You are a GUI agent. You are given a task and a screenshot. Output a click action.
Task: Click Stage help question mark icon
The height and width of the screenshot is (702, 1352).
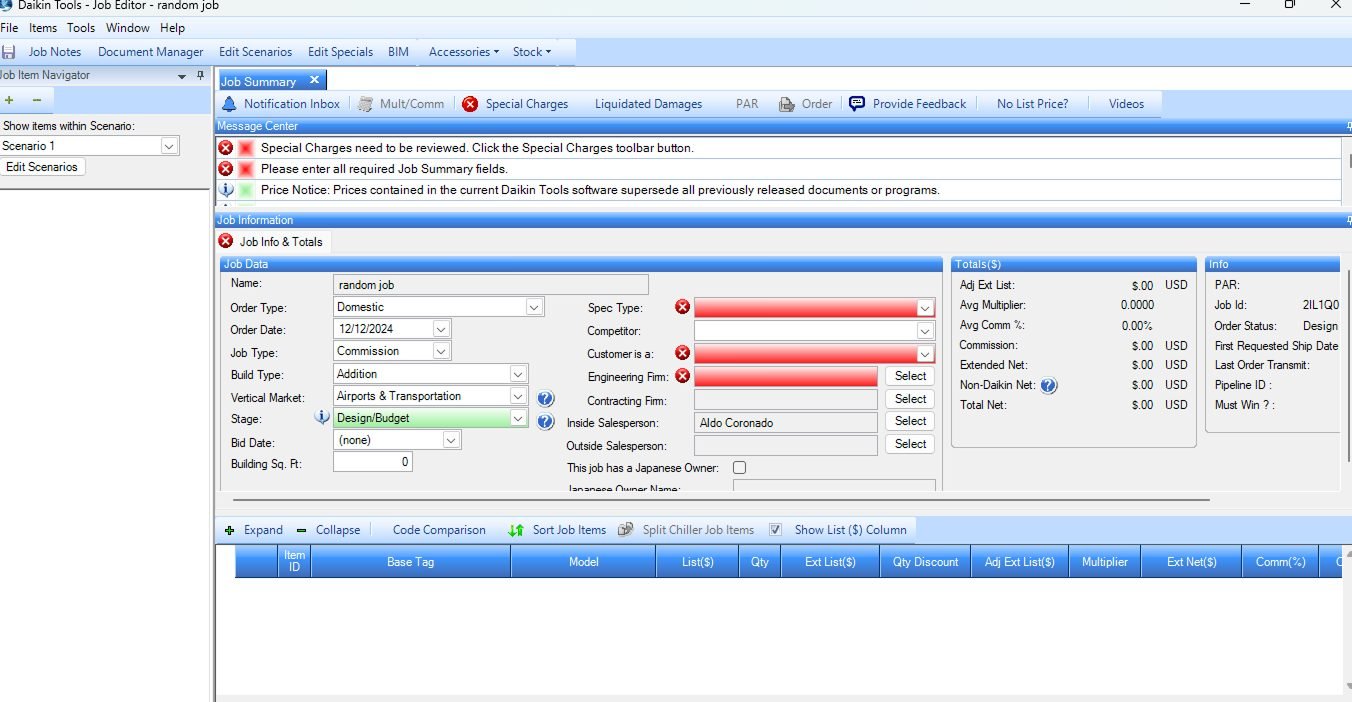coord(545,422)
